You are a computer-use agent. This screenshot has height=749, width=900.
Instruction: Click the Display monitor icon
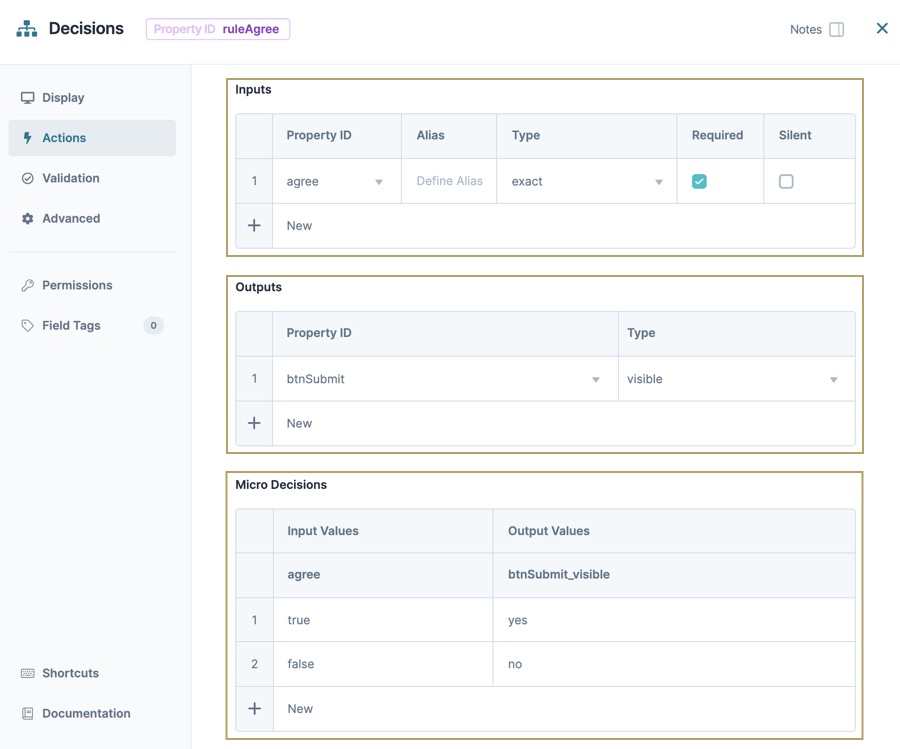coord(28,98)
